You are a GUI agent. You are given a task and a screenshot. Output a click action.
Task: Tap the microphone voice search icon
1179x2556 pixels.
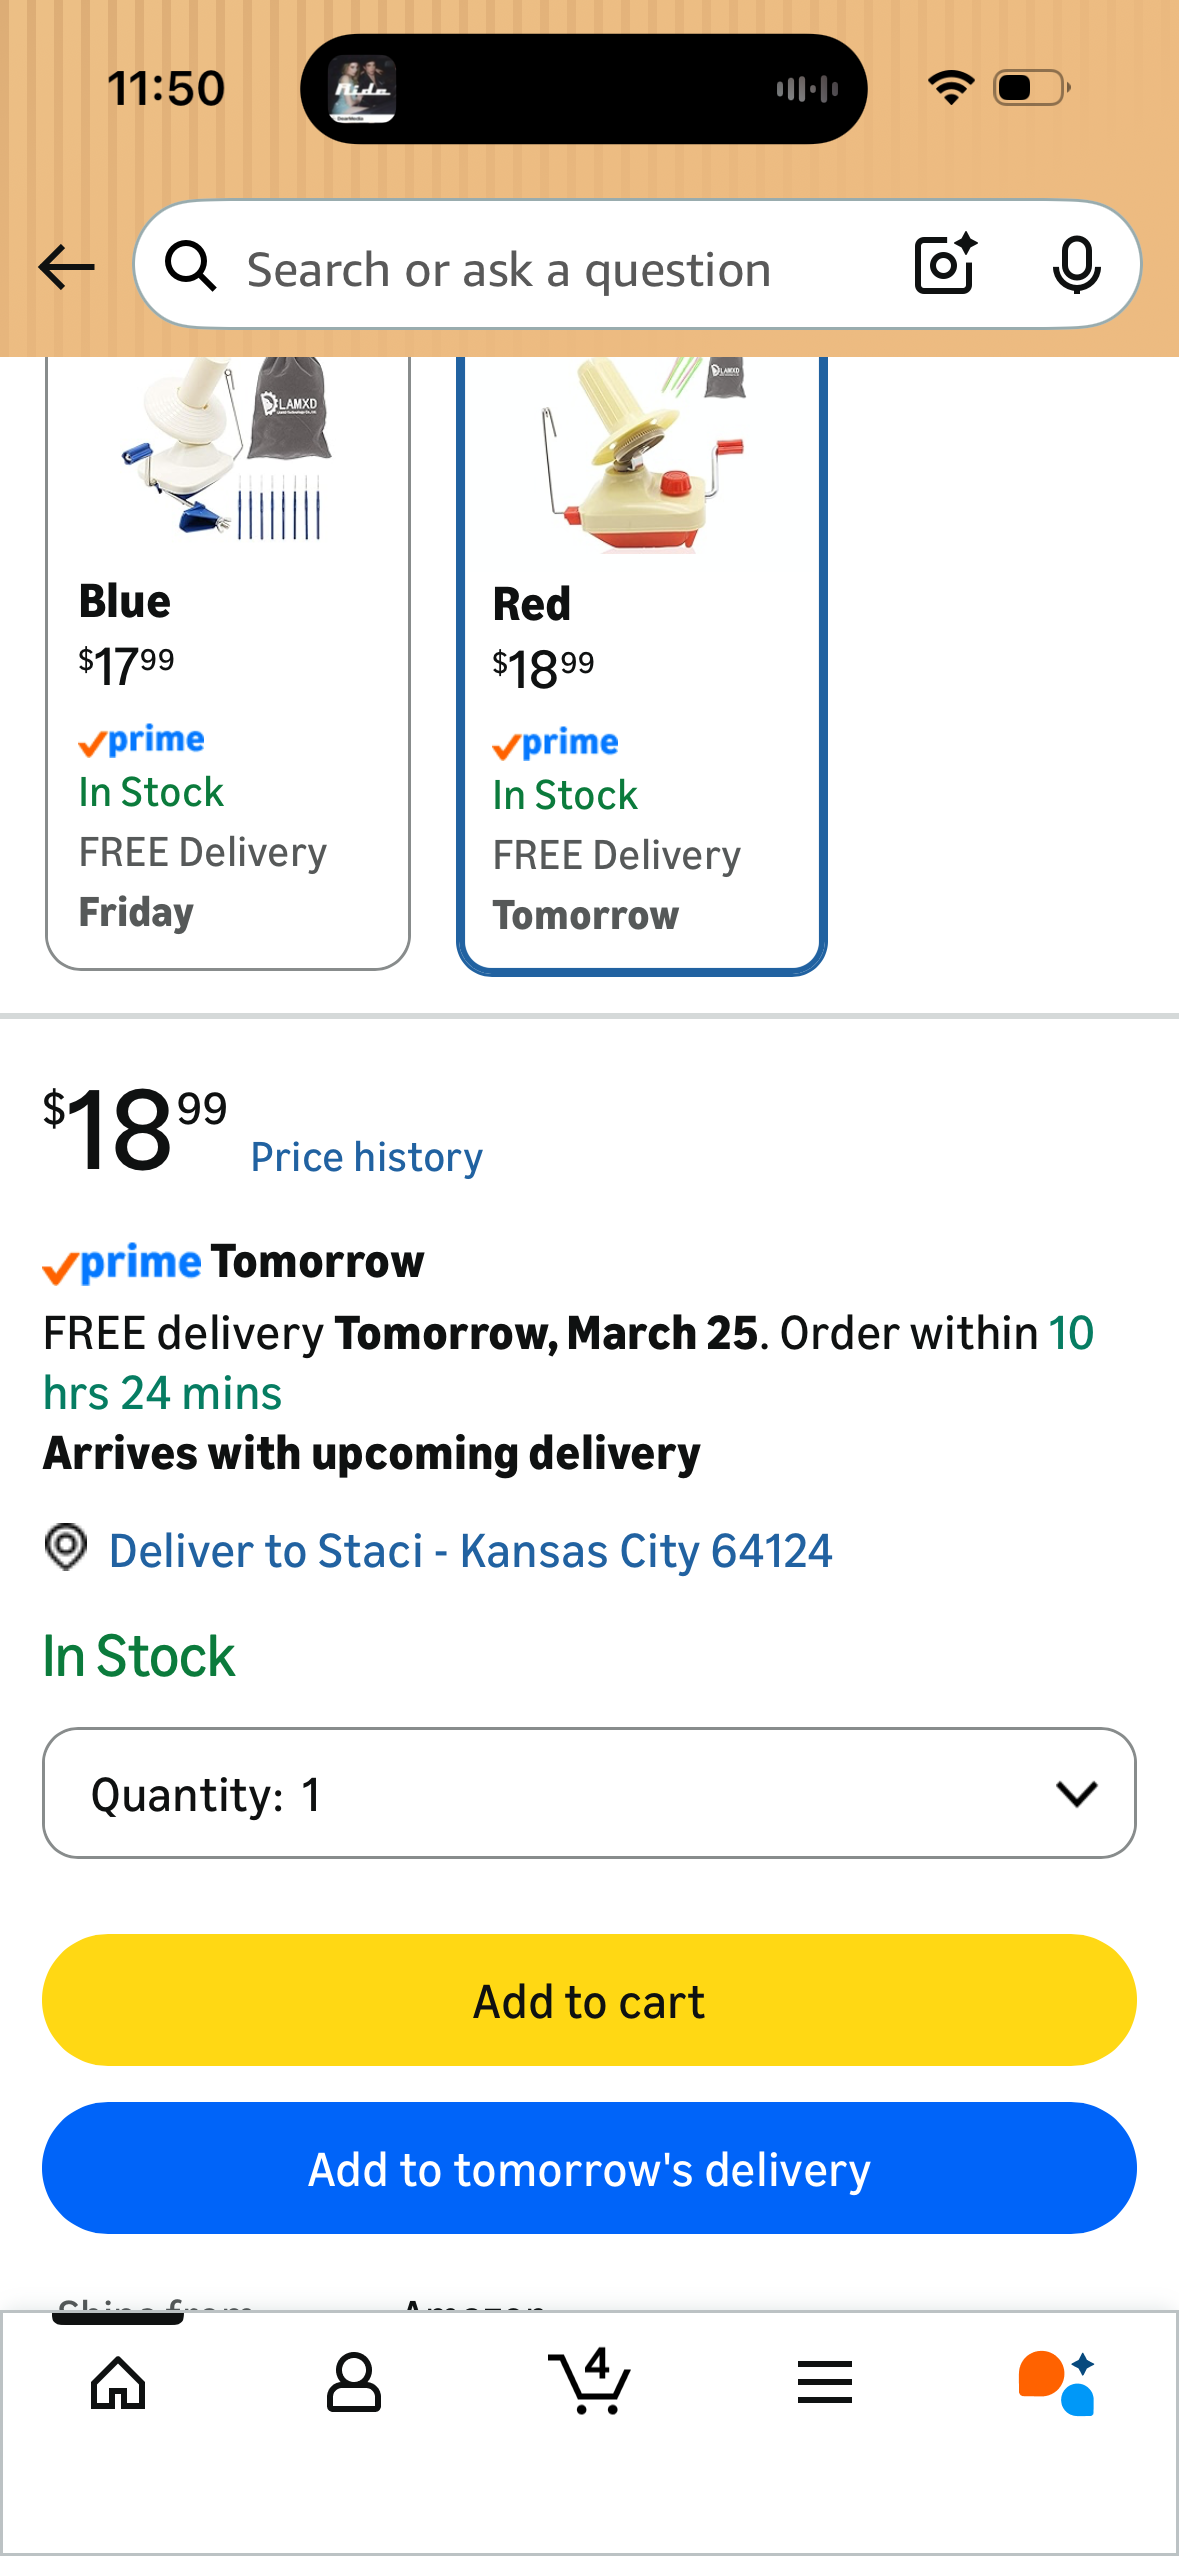(x=1076, y=265)
